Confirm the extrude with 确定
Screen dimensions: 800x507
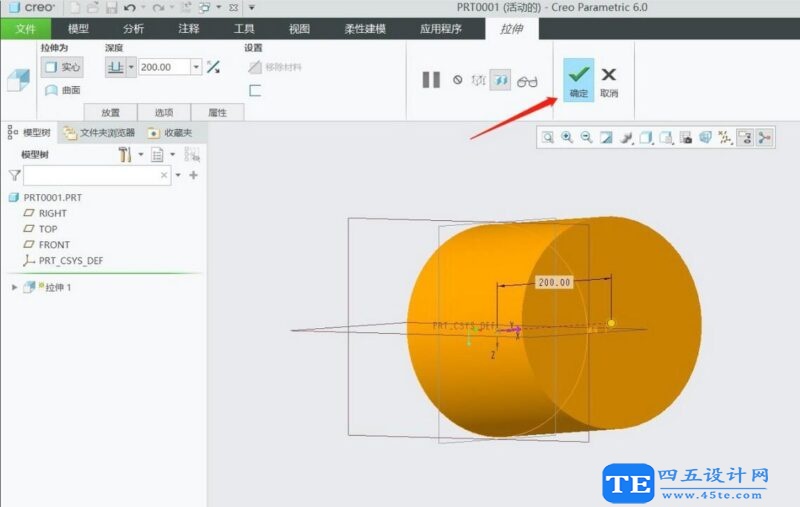[x=579, y=80]
